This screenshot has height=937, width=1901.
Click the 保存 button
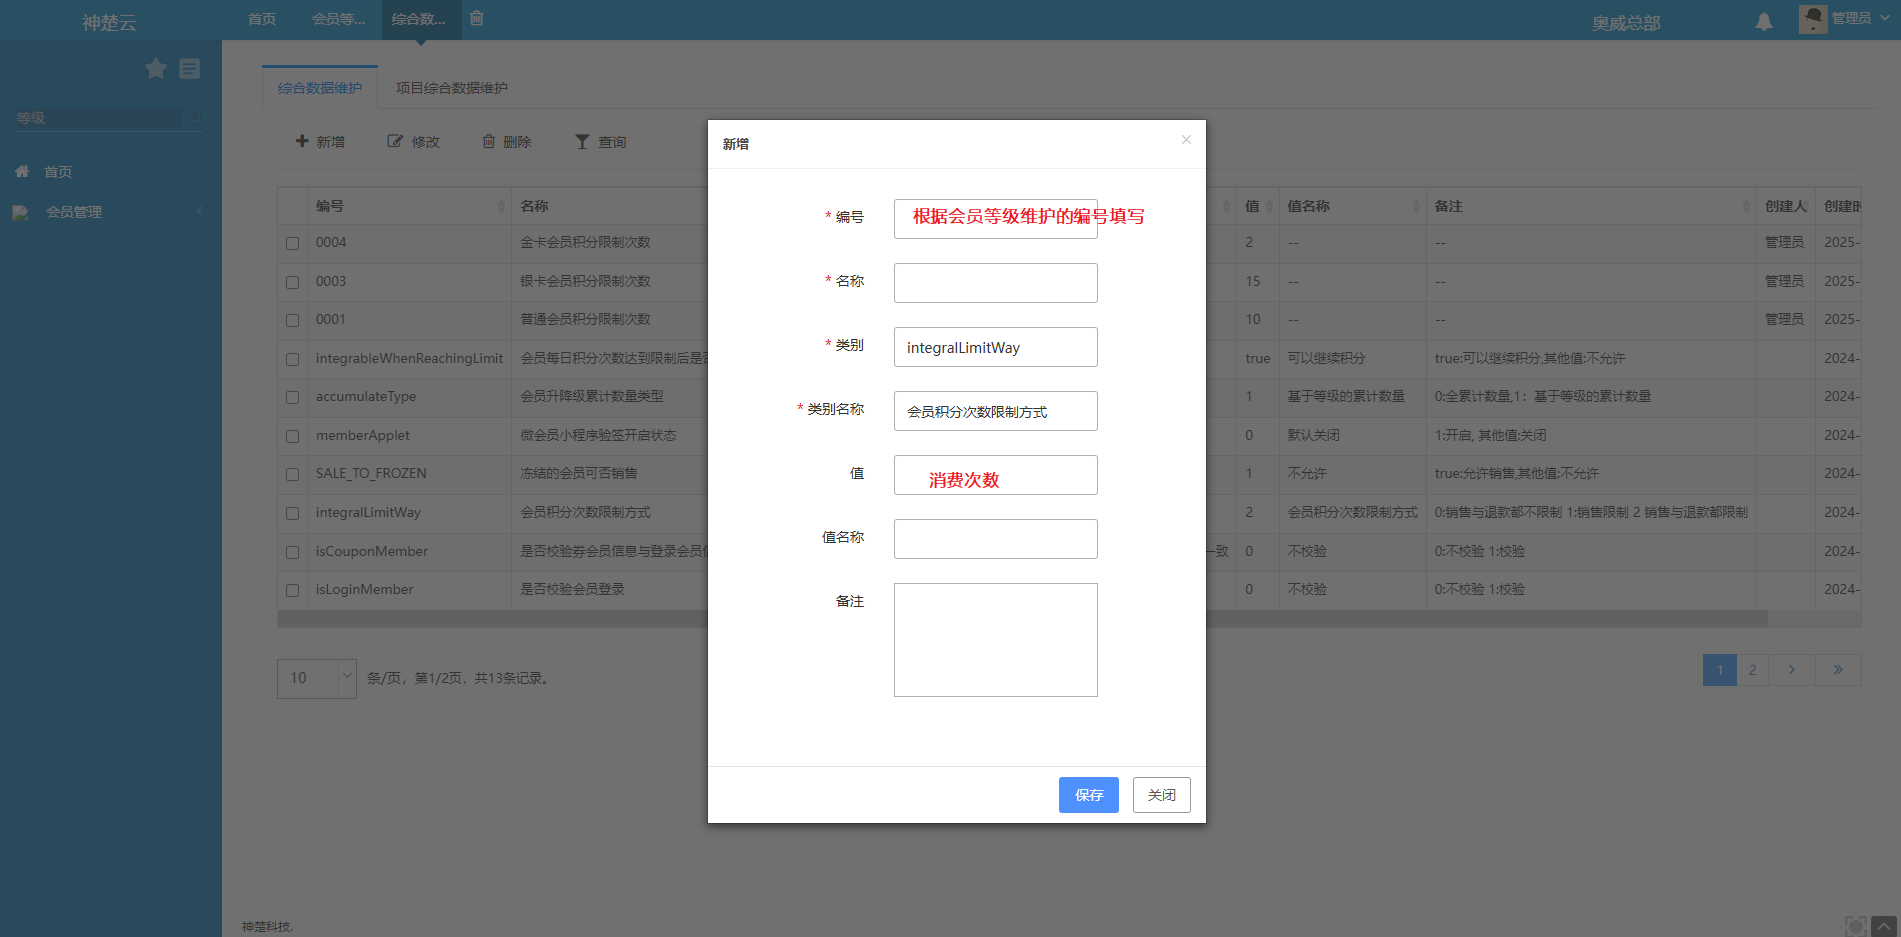(x=1089, y=795)
